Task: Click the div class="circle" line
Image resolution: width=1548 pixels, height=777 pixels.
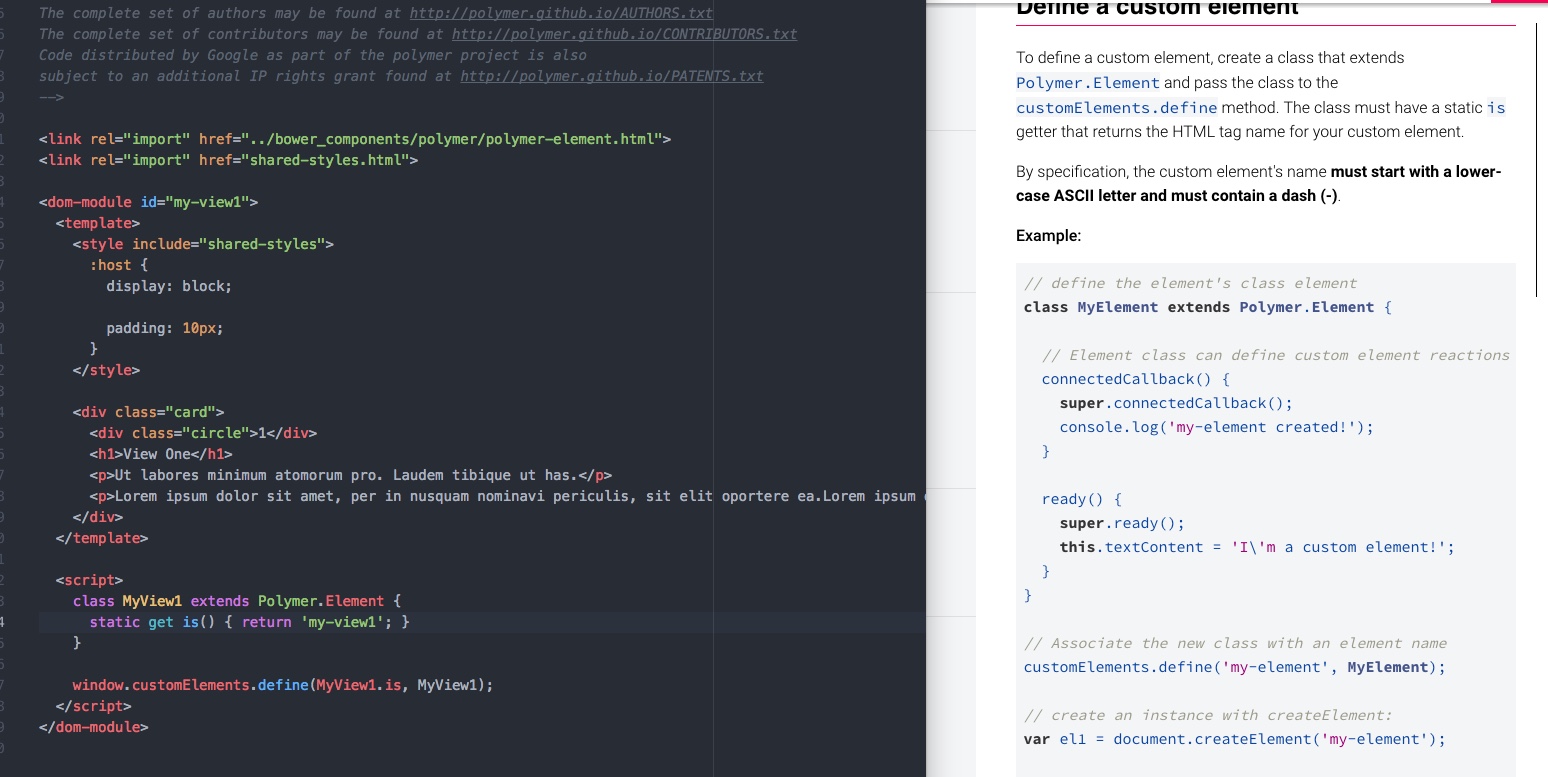Action: (x=203, y=433)
